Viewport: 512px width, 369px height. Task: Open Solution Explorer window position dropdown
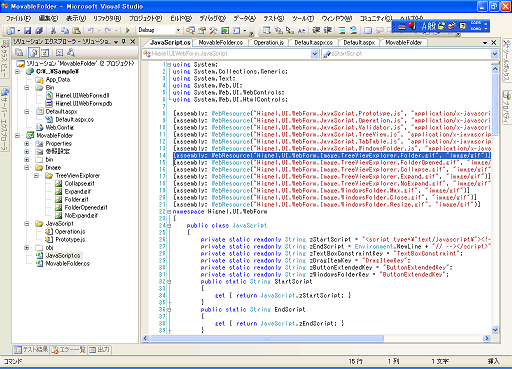coord(116,42)
